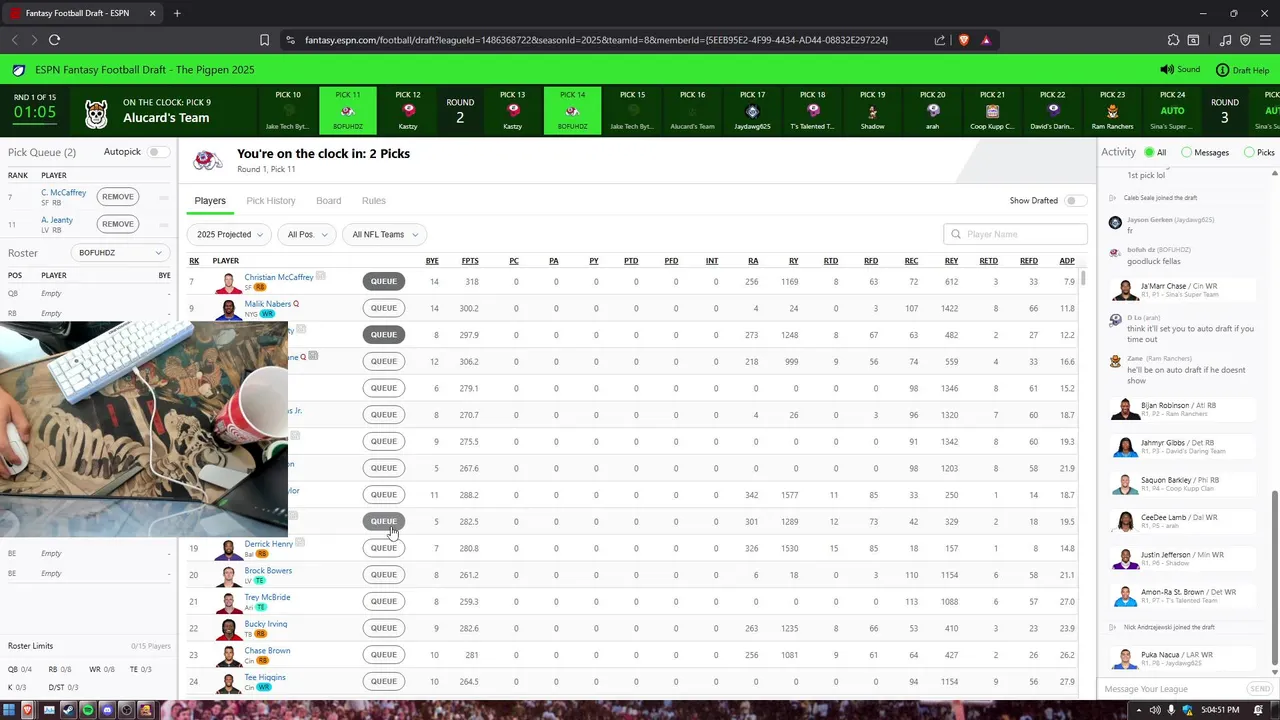The width and height of the screenshot is (1280, 720).
Task: Switch to the Pick History tab
Action: pos(271,201)
